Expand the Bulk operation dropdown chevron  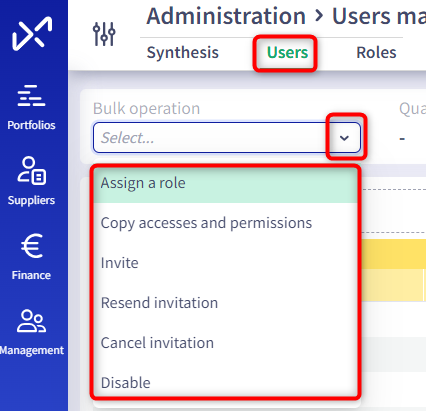pyautogui.click(x=344, y=138)
